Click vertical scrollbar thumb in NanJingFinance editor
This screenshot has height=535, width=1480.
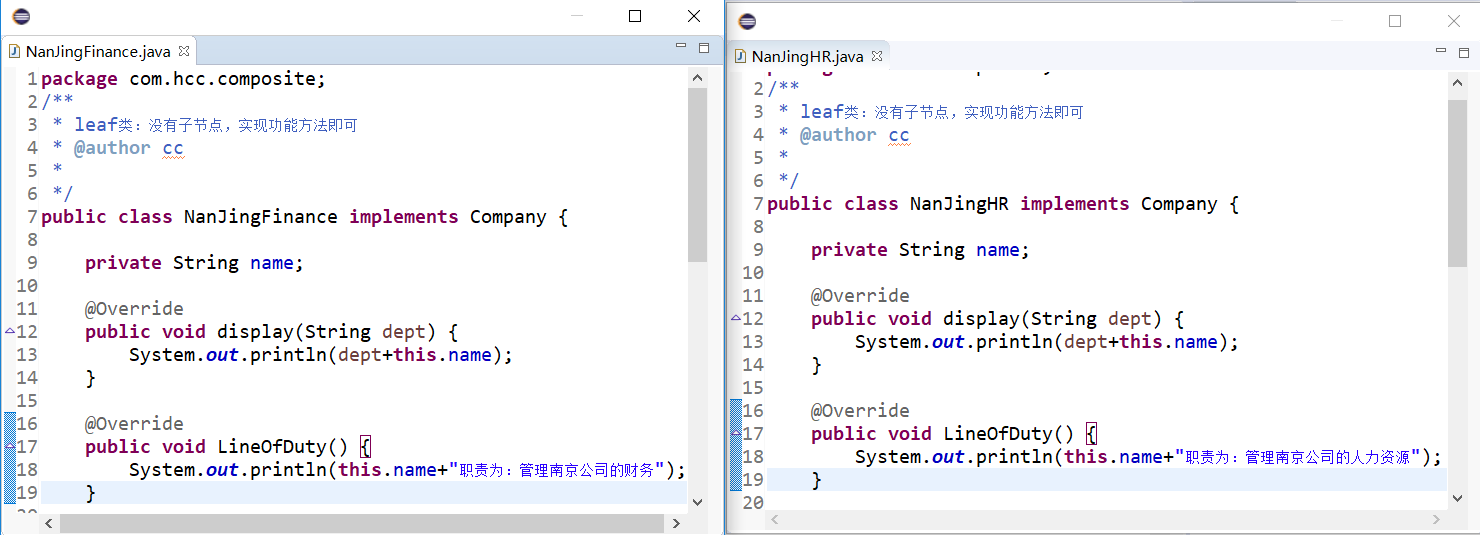coord(698,174)
